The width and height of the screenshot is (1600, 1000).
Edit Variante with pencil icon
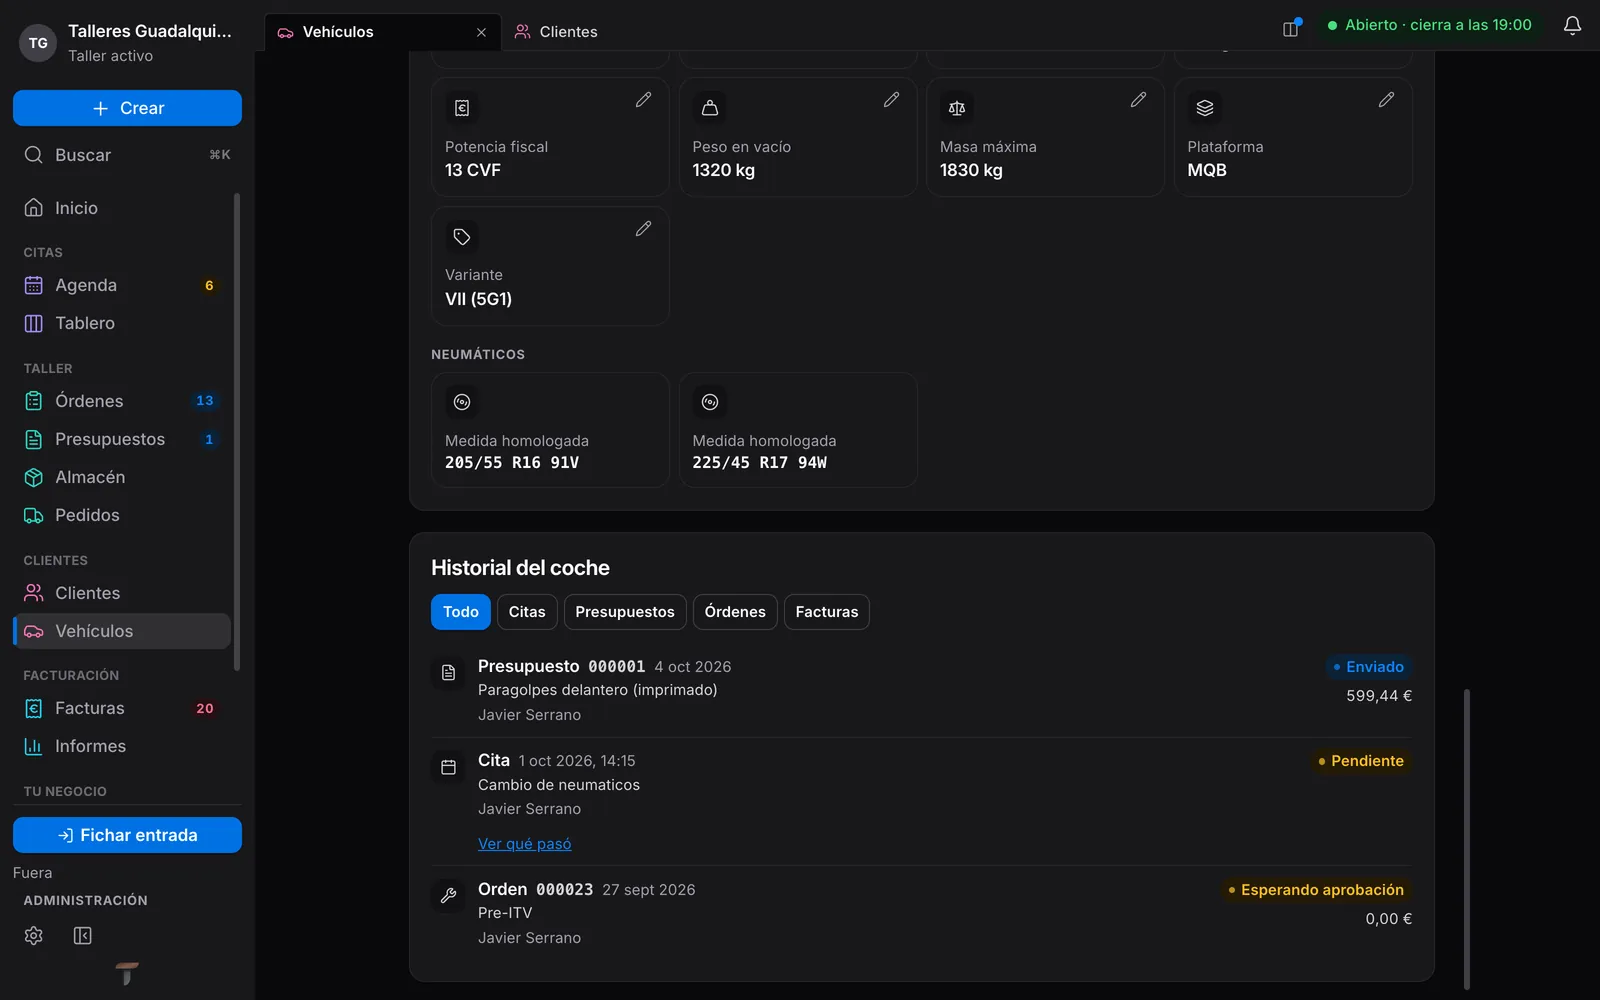coord(643,229)
